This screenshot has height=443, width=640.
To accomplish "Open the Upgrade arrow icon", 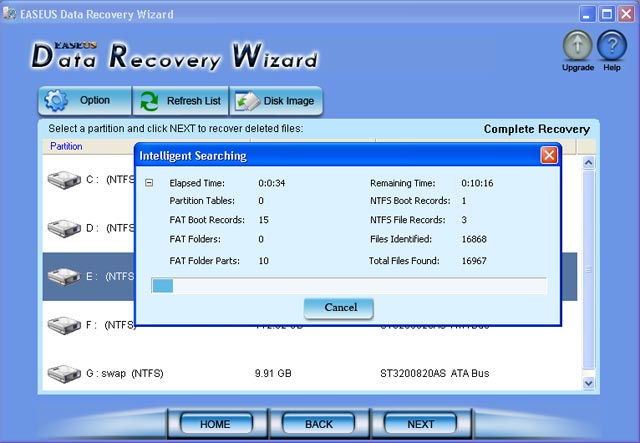I will (578, 46).
